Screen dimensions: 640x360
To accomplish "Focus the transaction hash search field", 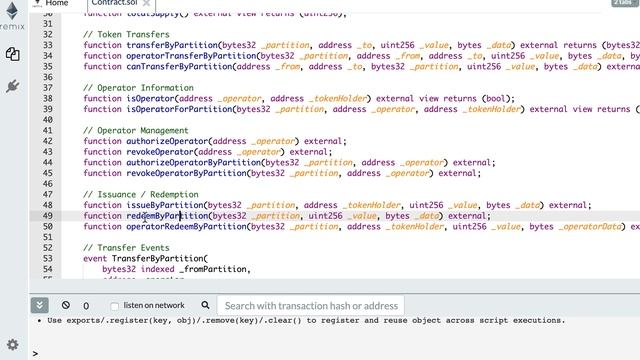I will (x=311, y=306).
